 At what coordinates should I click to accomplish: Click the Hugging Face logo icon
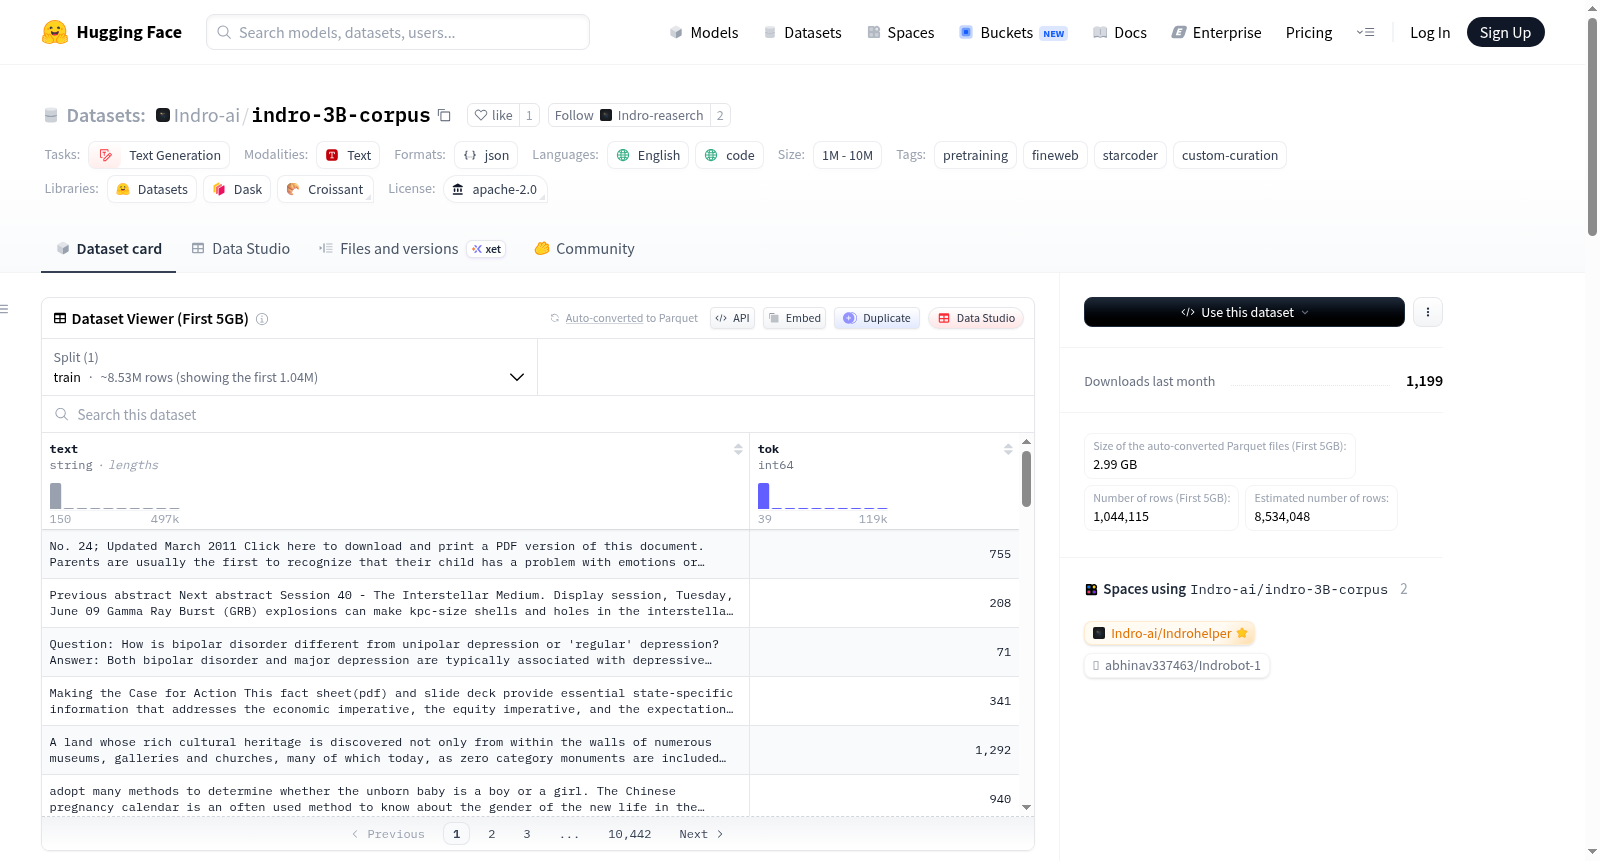55,32
